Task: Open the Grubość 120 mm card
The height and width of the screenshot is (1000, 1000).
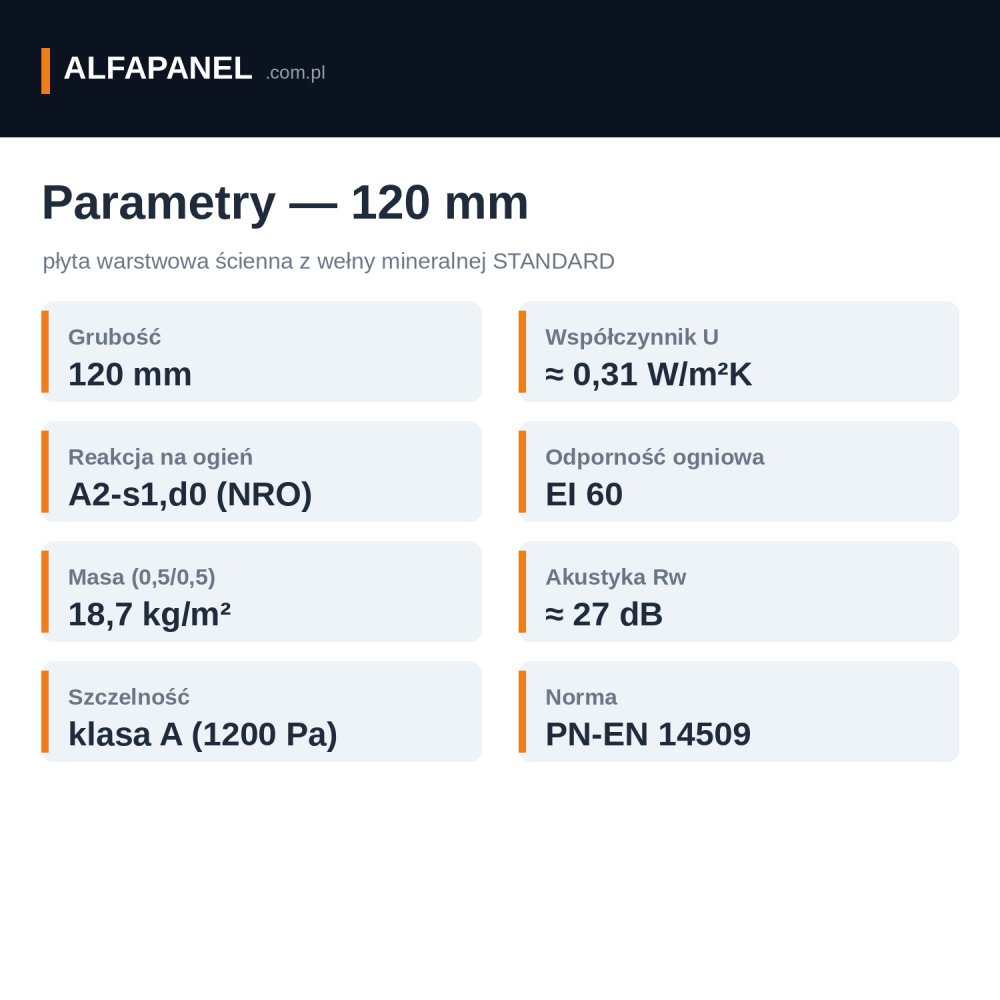Action: (x=261, y=351)
